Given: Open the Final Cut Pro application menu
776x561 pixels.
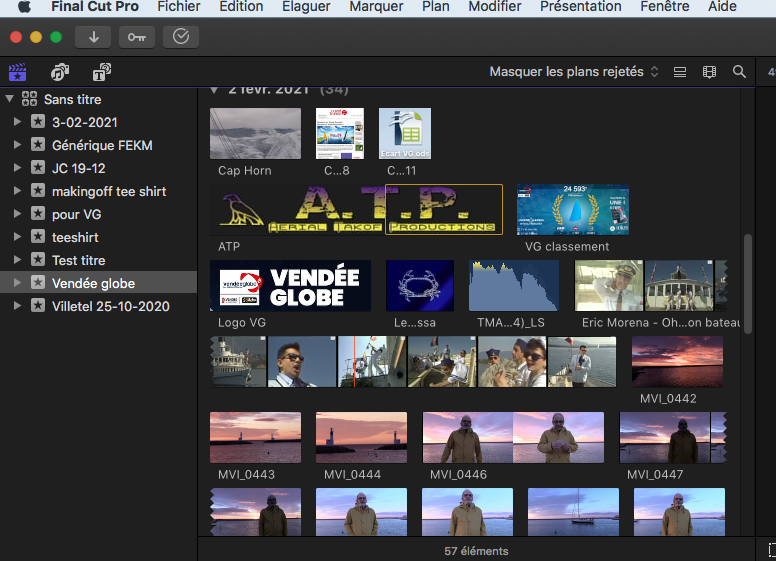Looking at the screenshot, I should coord(95,7).
